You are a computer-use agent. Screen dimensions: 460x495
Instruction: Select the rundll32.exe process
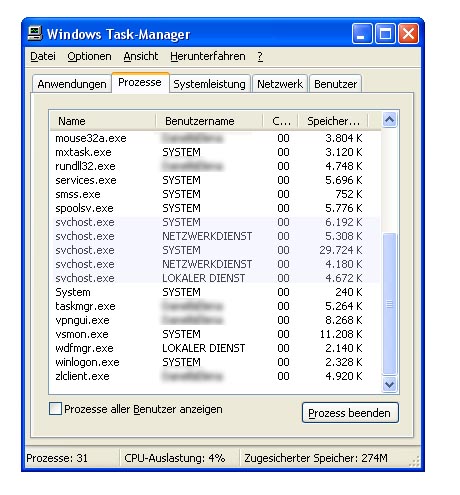click(x=215, y=166)
